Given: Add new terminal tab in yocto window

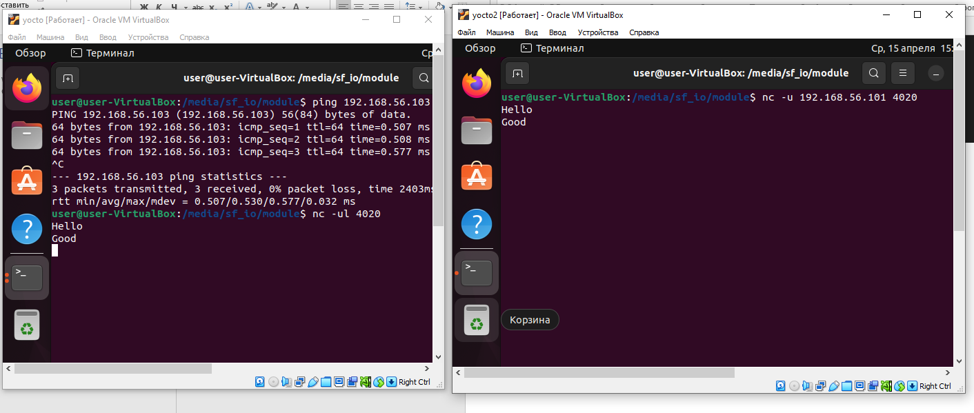Looking at the screenshot, I should tap(68, 78).
